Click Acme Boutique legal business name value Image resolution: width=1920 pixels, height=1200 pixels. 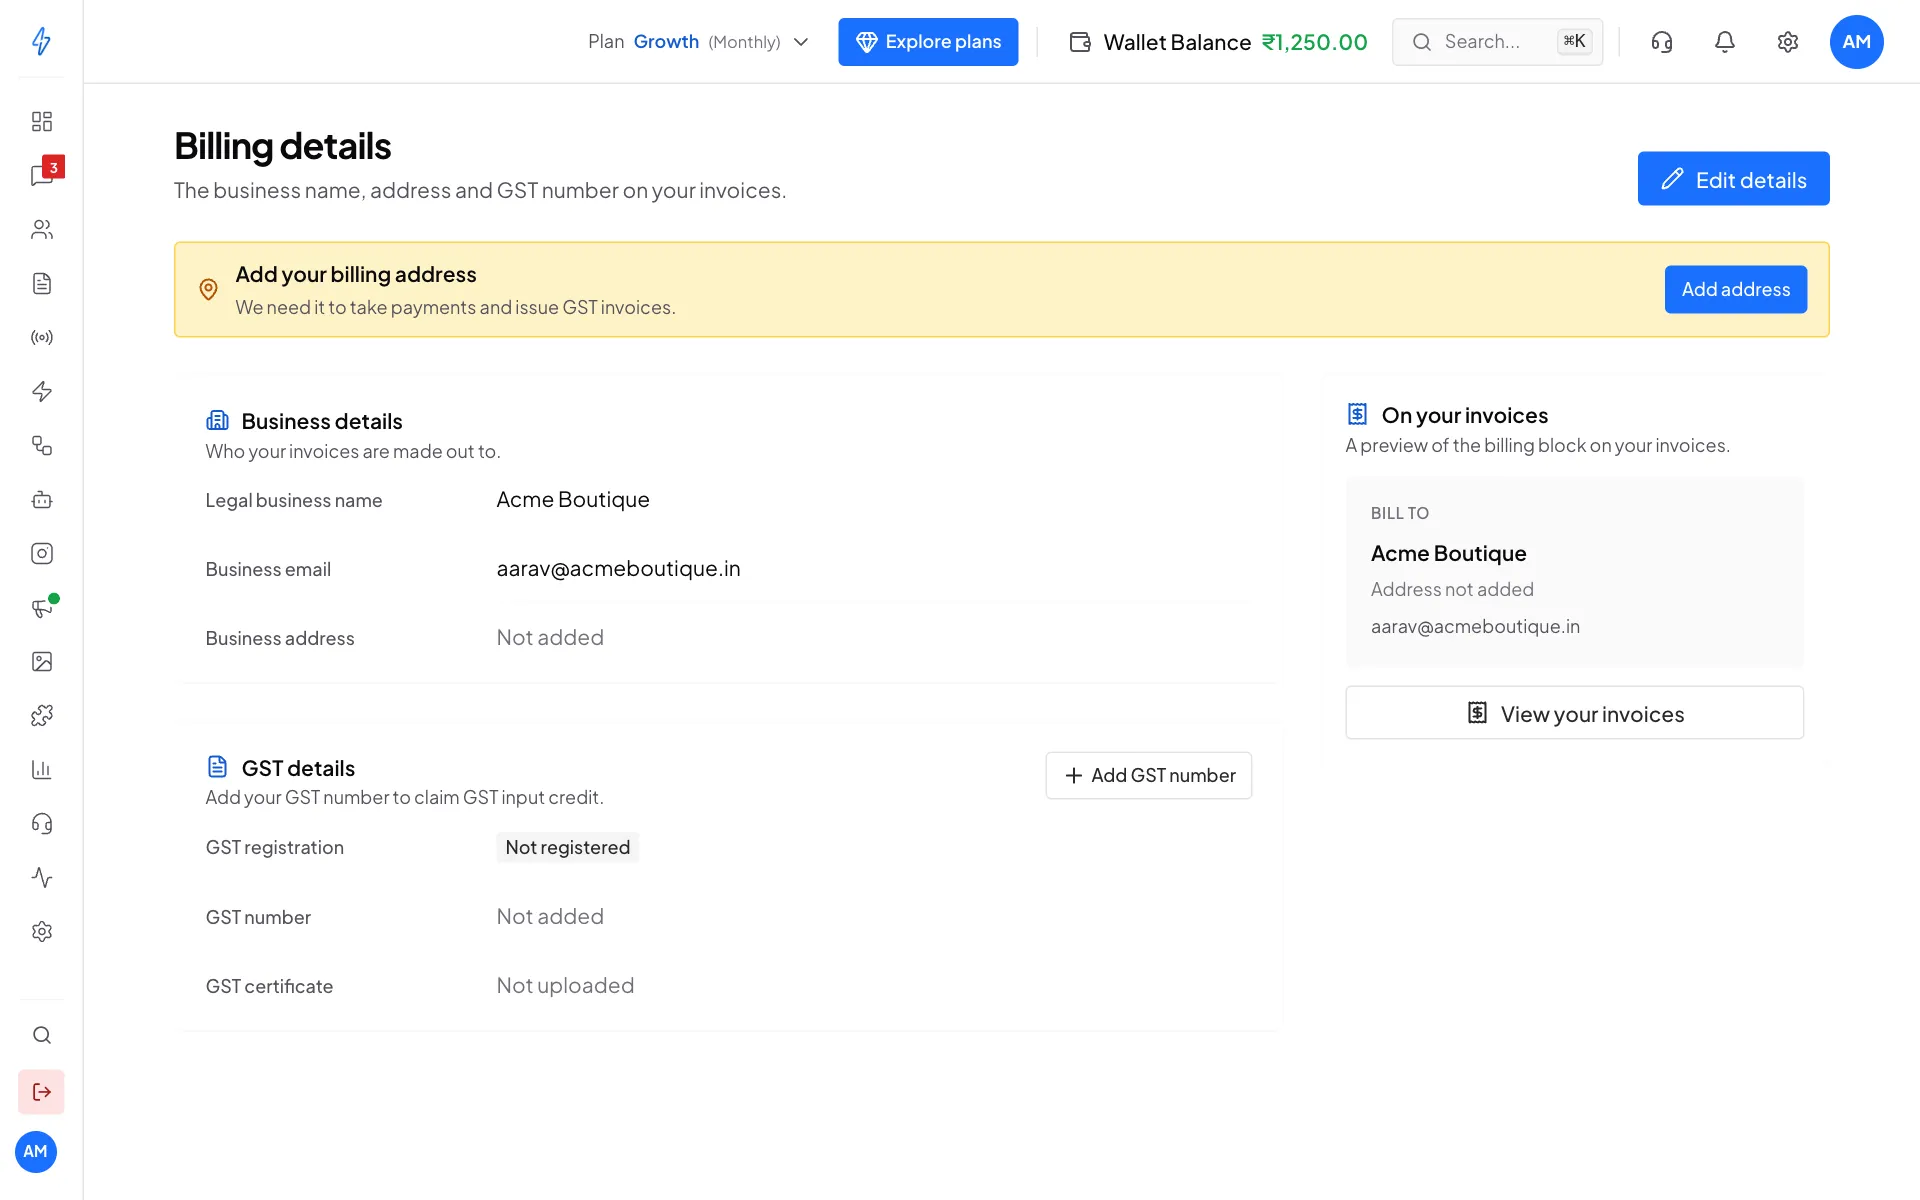coord(573,499)
